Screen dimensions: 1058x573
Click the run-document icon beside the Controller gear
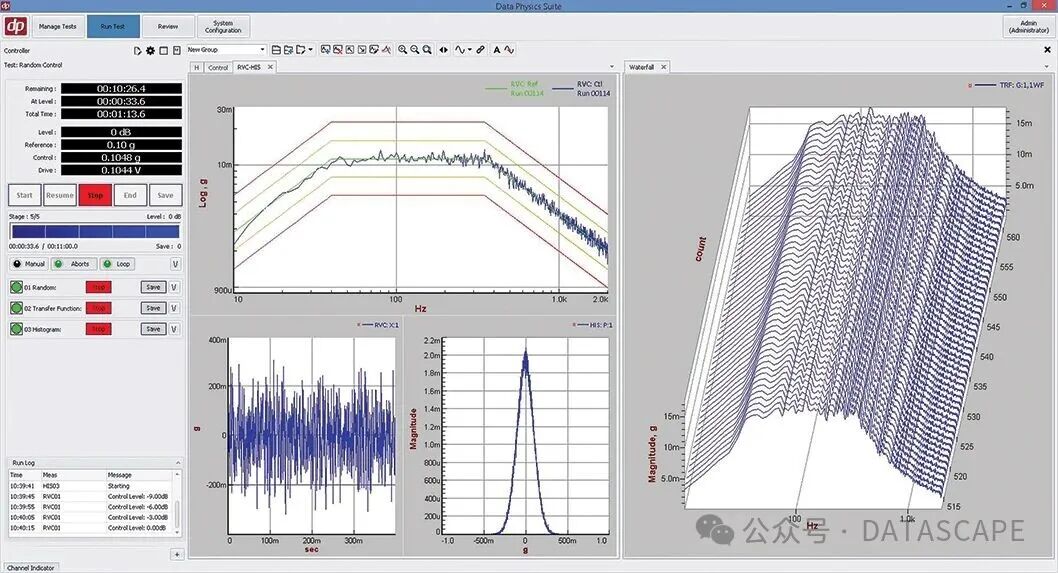click(138, 51)
